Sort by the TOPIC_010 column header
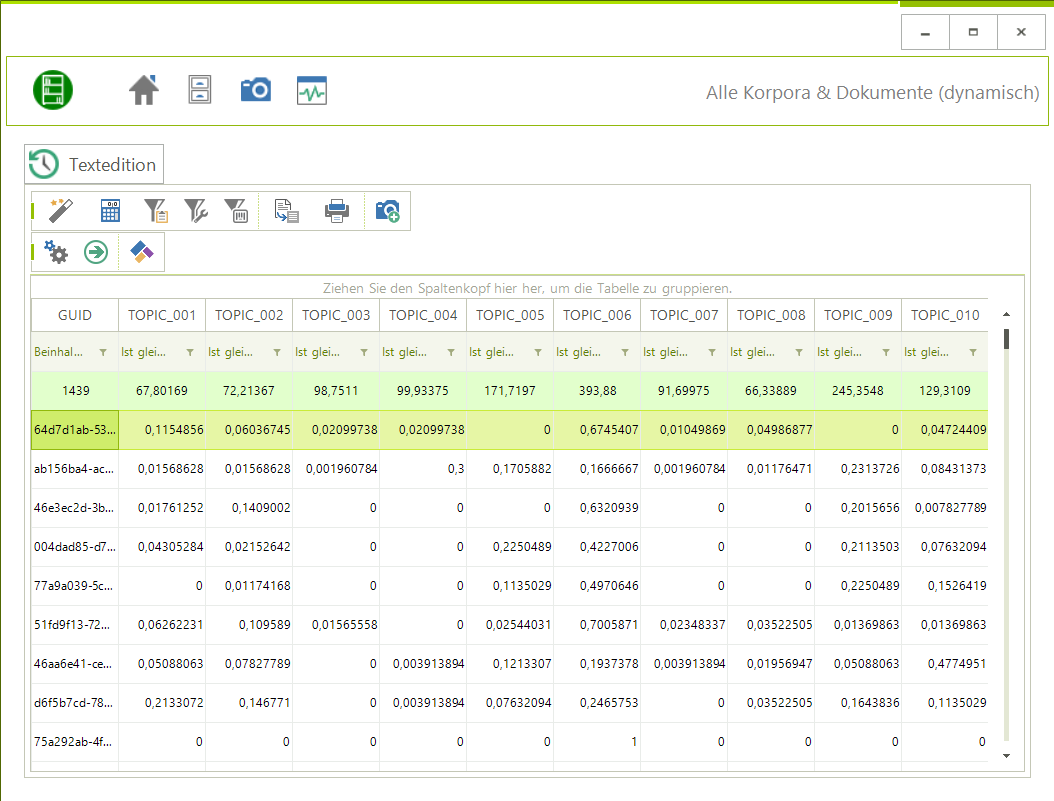Image resolution: width=1054 pixels, height=801 pixels. [944, 315]
